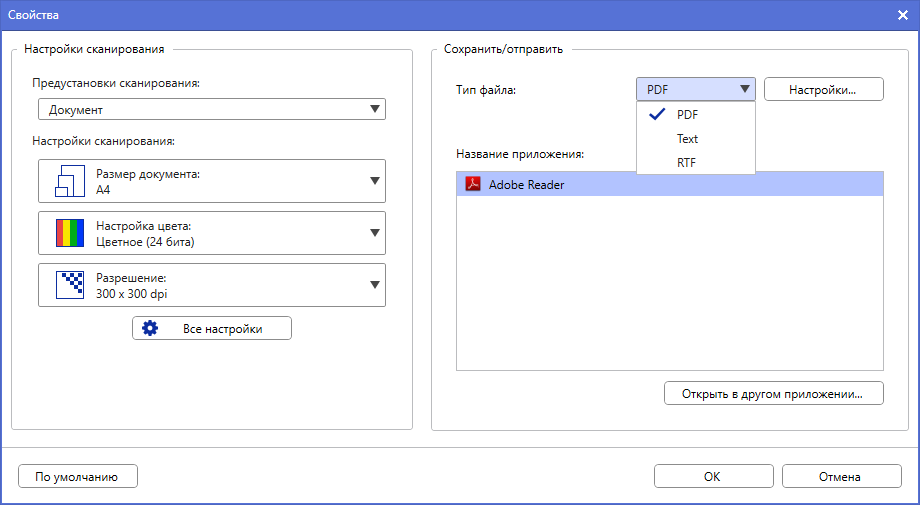Click the arrow beside Разрешение
The width and height of the screenshot is (920, 505).
pos(375,285)
